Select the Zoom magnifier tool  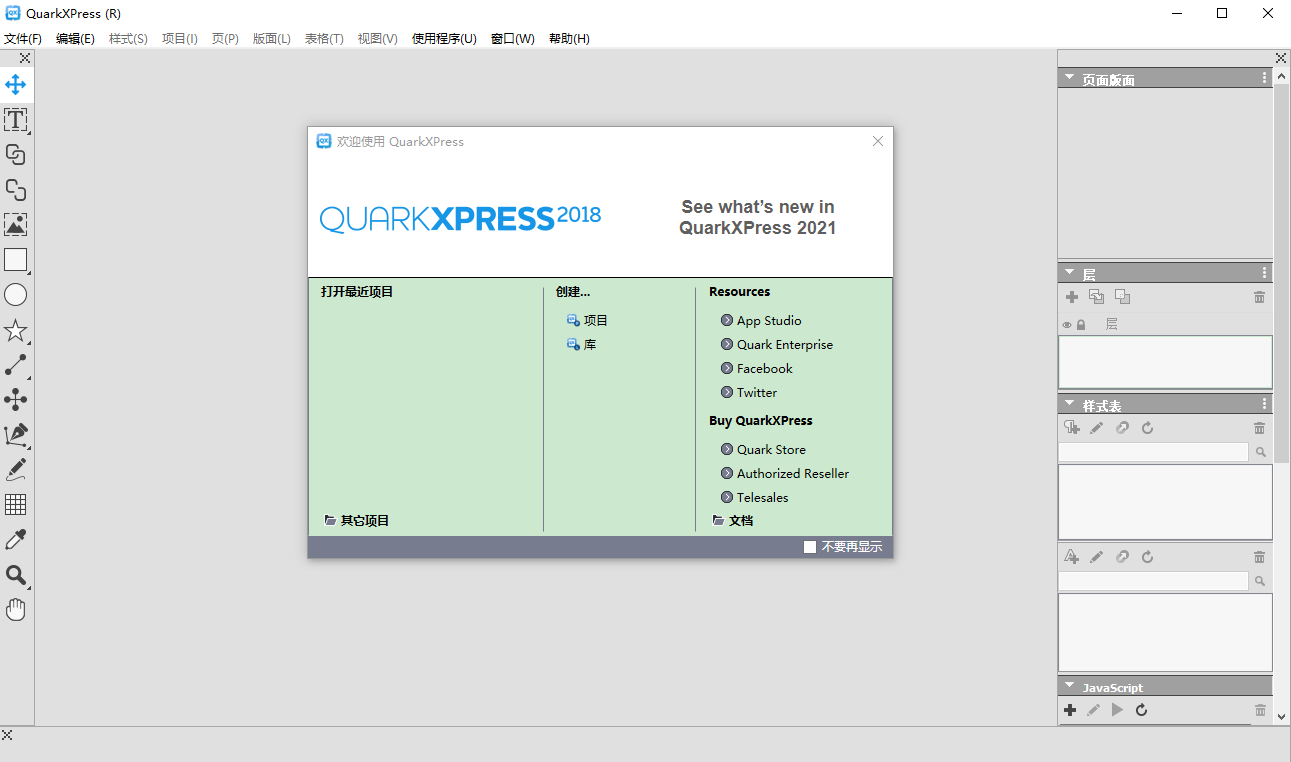click(x=15, y=575)
